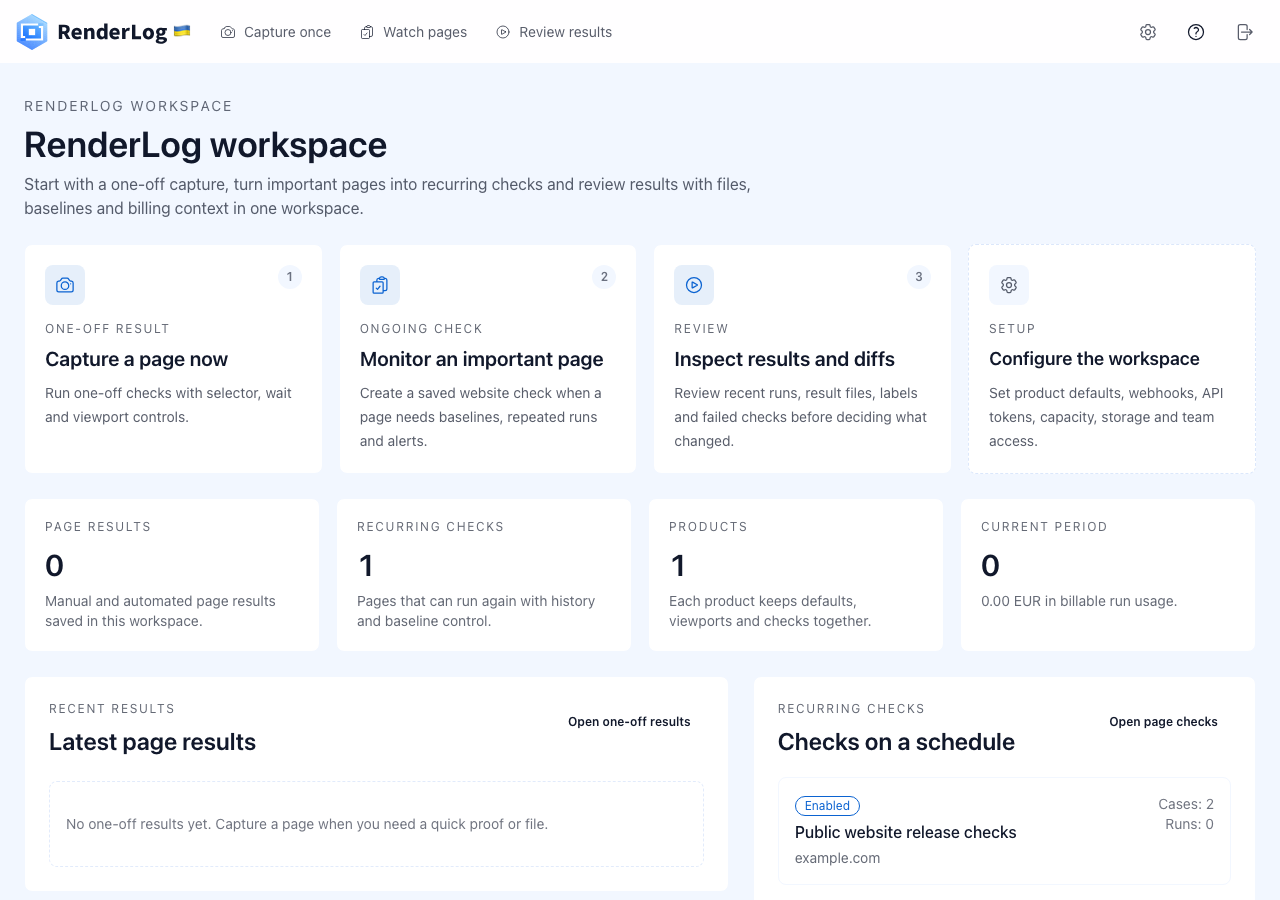Viewport: 1280px width, 900px height.
Task: Open the Inspect results and diffs card
Action: click(x=802, y=359)
